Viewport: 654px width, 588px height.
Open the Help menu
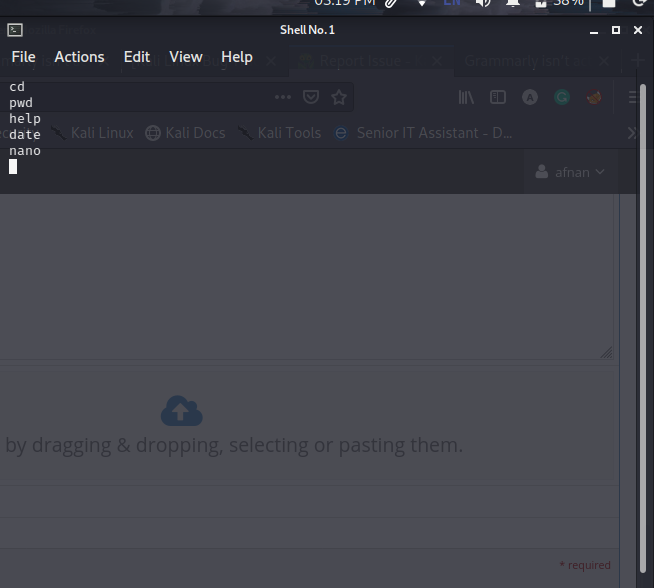point(237,57)
